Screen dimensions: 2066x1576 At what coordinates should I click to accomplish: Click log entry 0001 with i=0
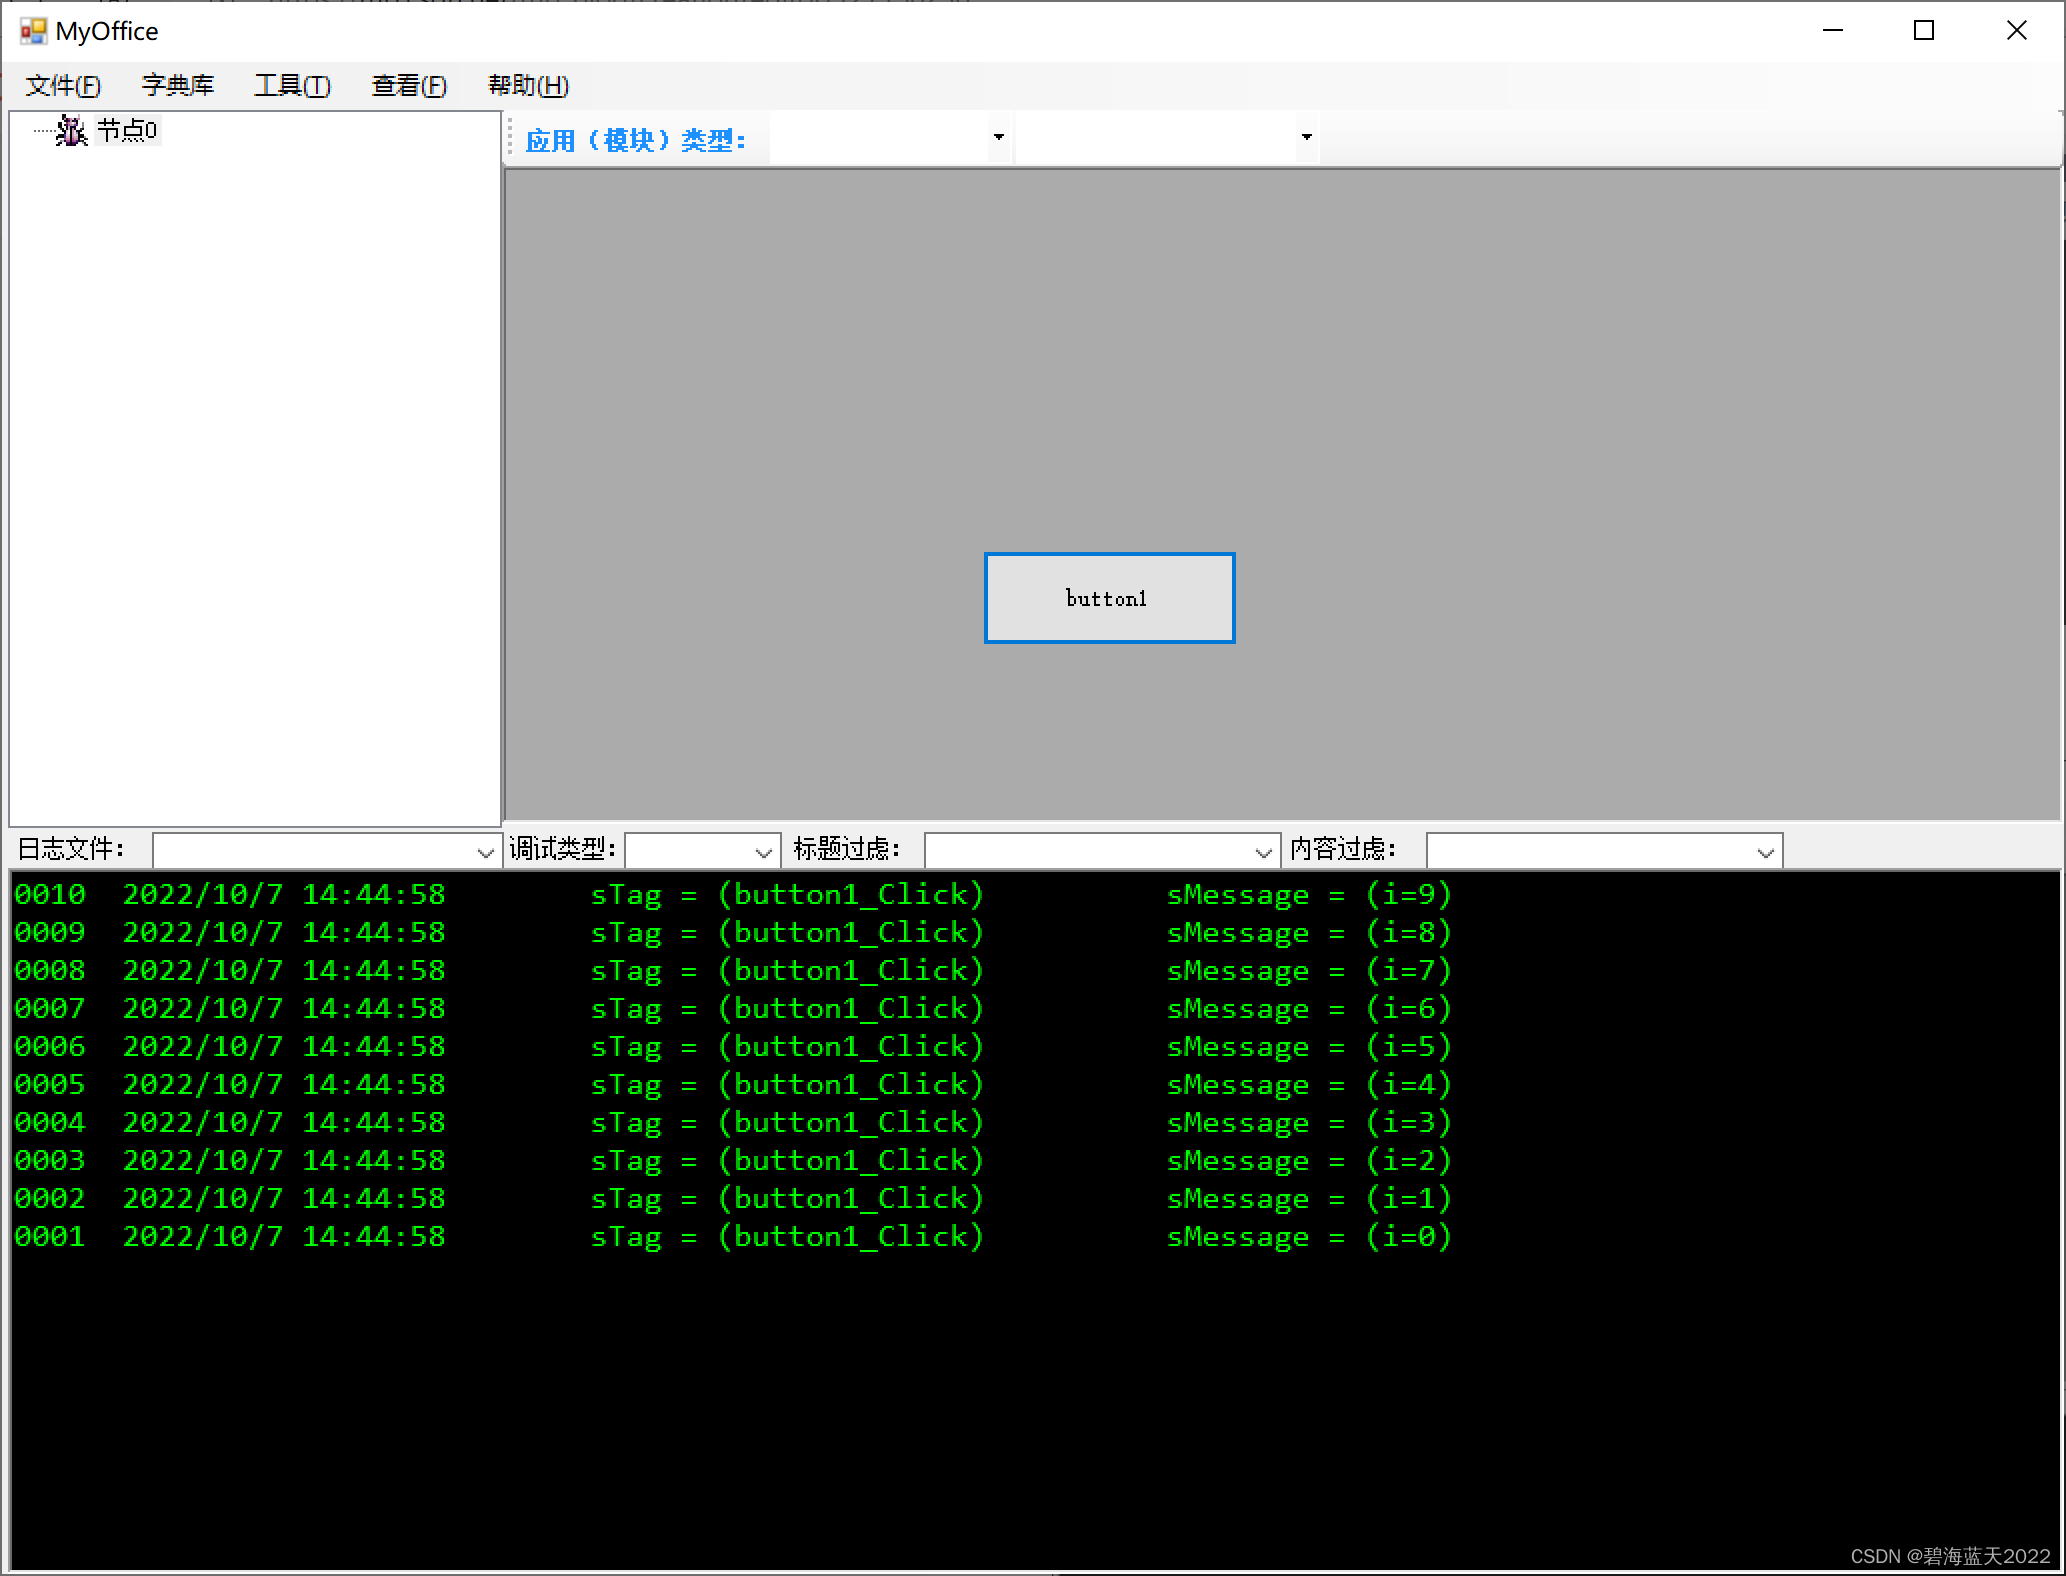[732, 1237]
